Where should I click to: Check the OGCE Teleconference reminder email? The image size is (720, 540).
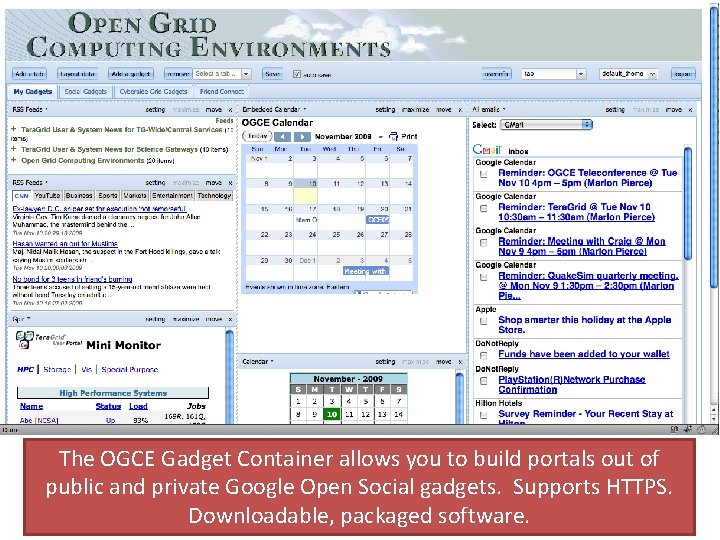484,174
